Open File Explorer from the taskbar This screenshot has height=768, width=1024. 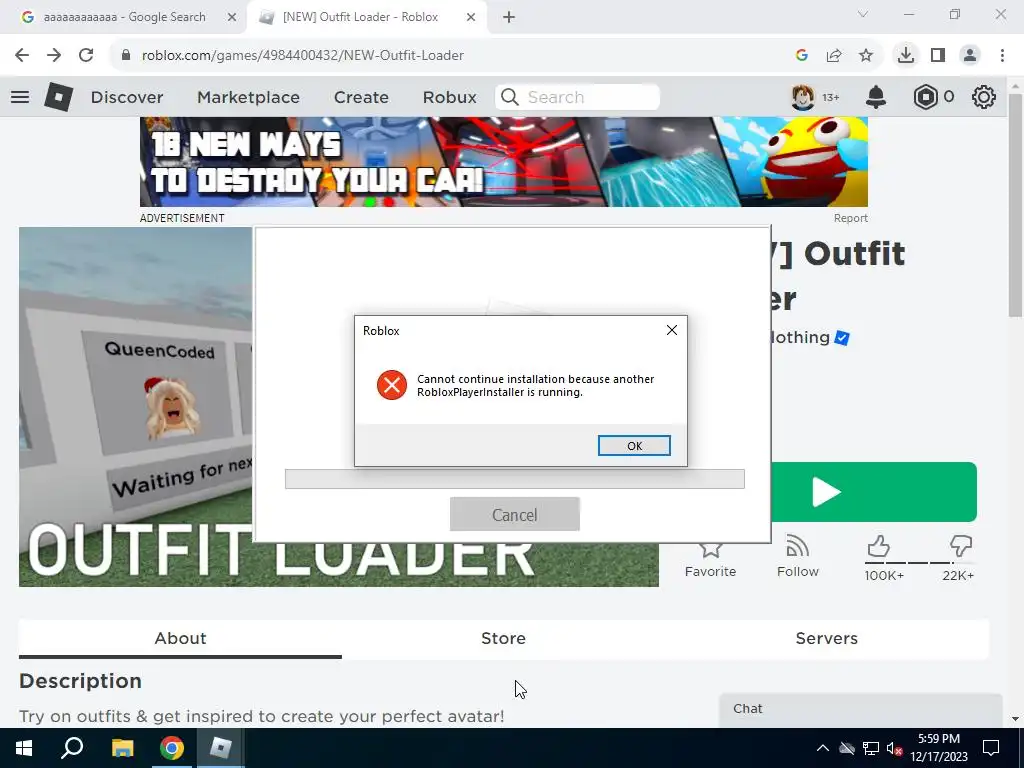(x=122, y=748)
